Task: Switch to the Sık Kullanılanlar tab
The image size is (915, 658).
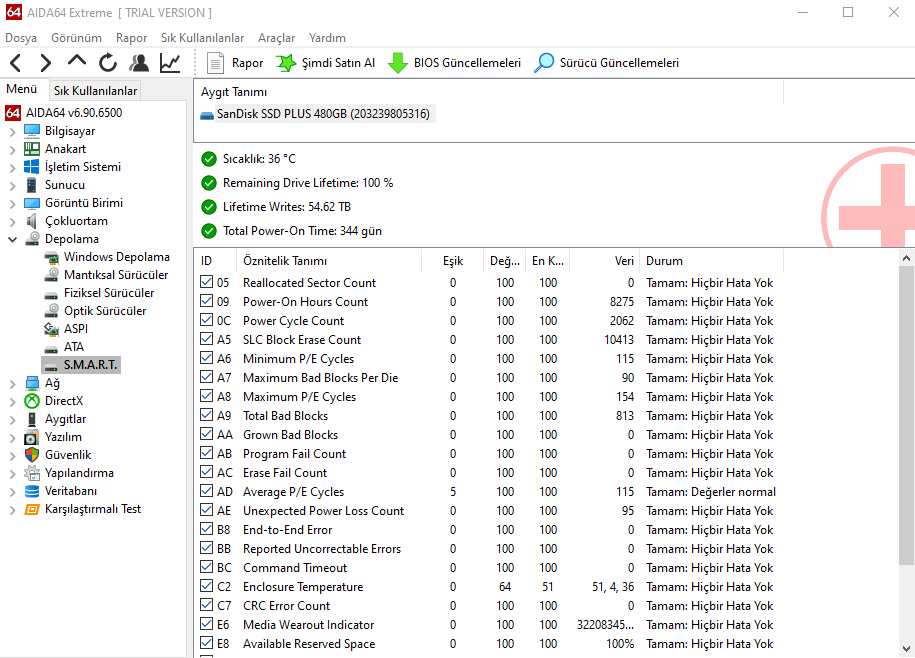Action: coord(95,91)
